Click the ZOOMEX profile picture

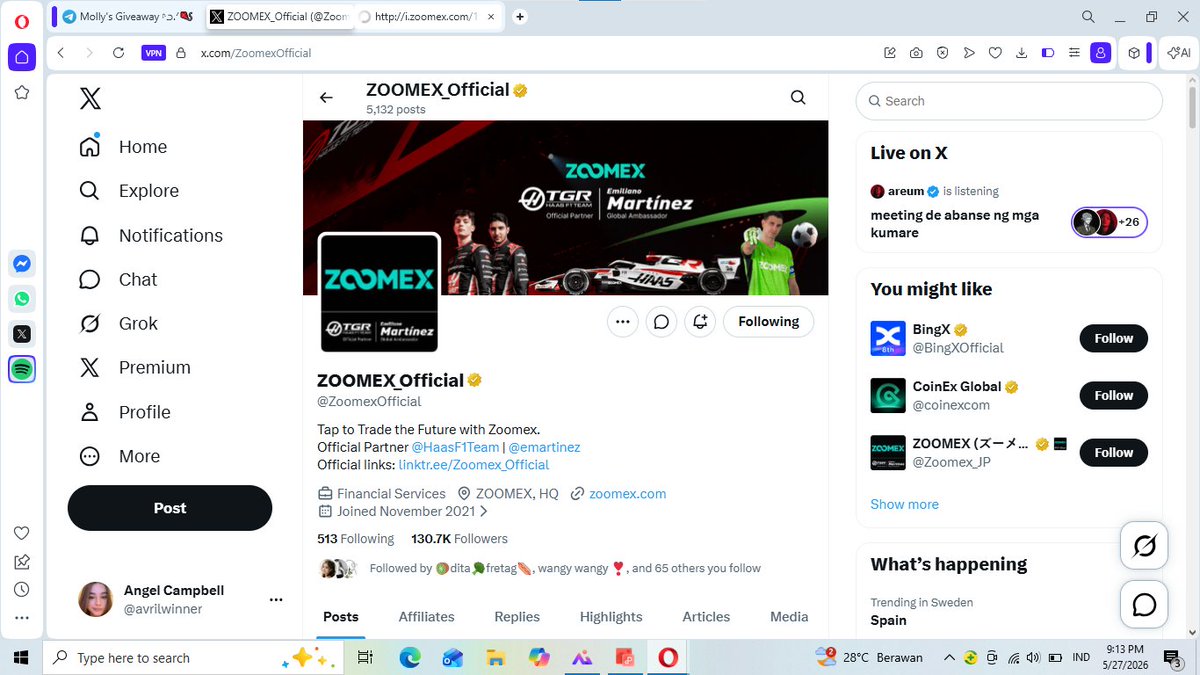point(379,292)
